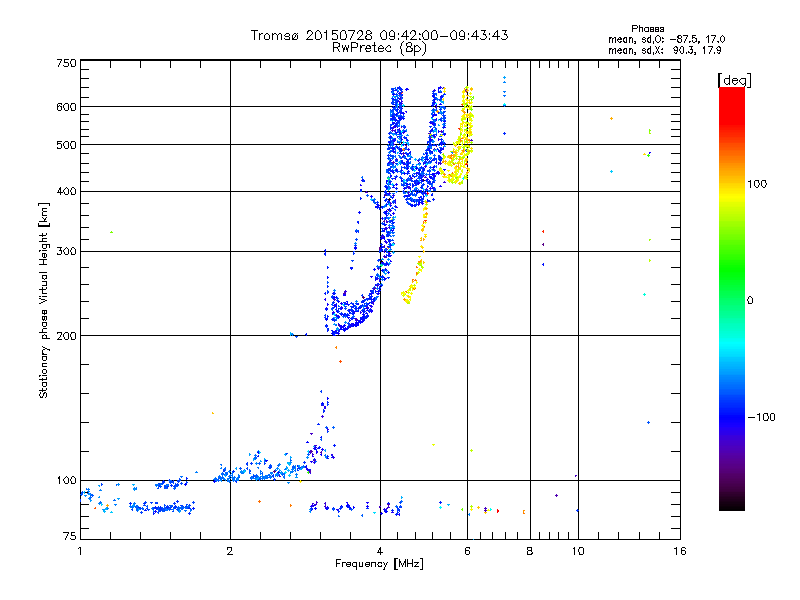Click the '500' y-axis tick label
This screenshot has height=600, width=800.
[x=66, y=145]
